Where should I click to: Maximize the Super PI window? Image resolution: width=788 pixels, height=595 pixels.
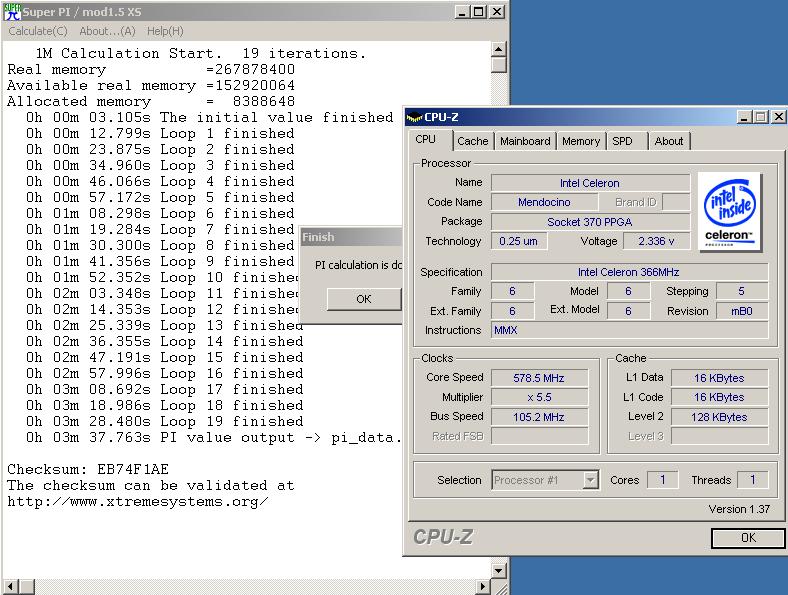pyautogui.click(x=479, y=12)
